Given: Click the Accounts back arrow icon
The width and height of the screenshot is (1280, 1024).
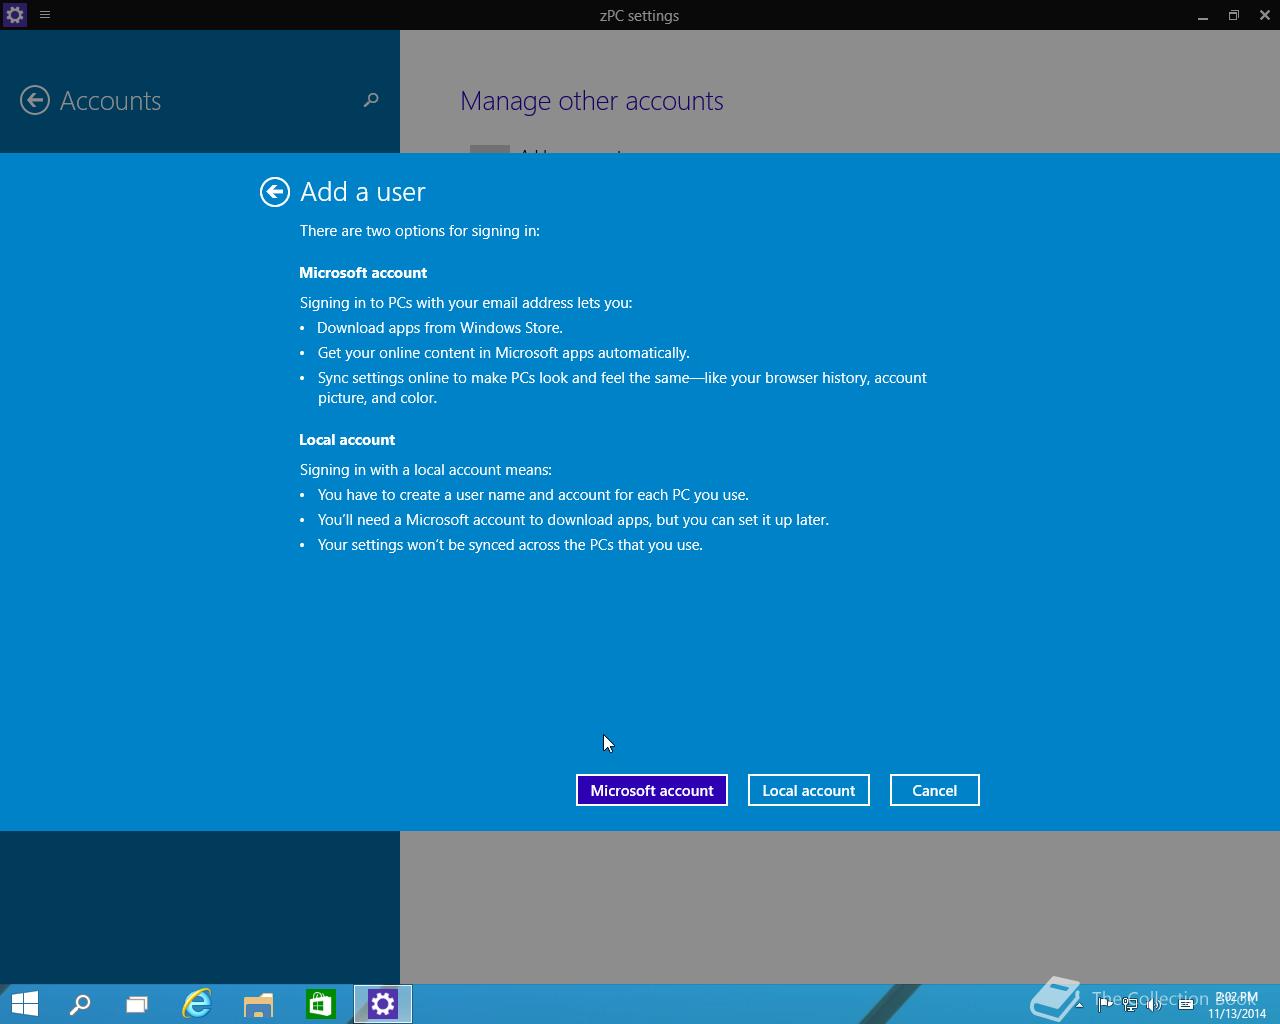Looking at the screenshot, I should click(x=35, y=100).
